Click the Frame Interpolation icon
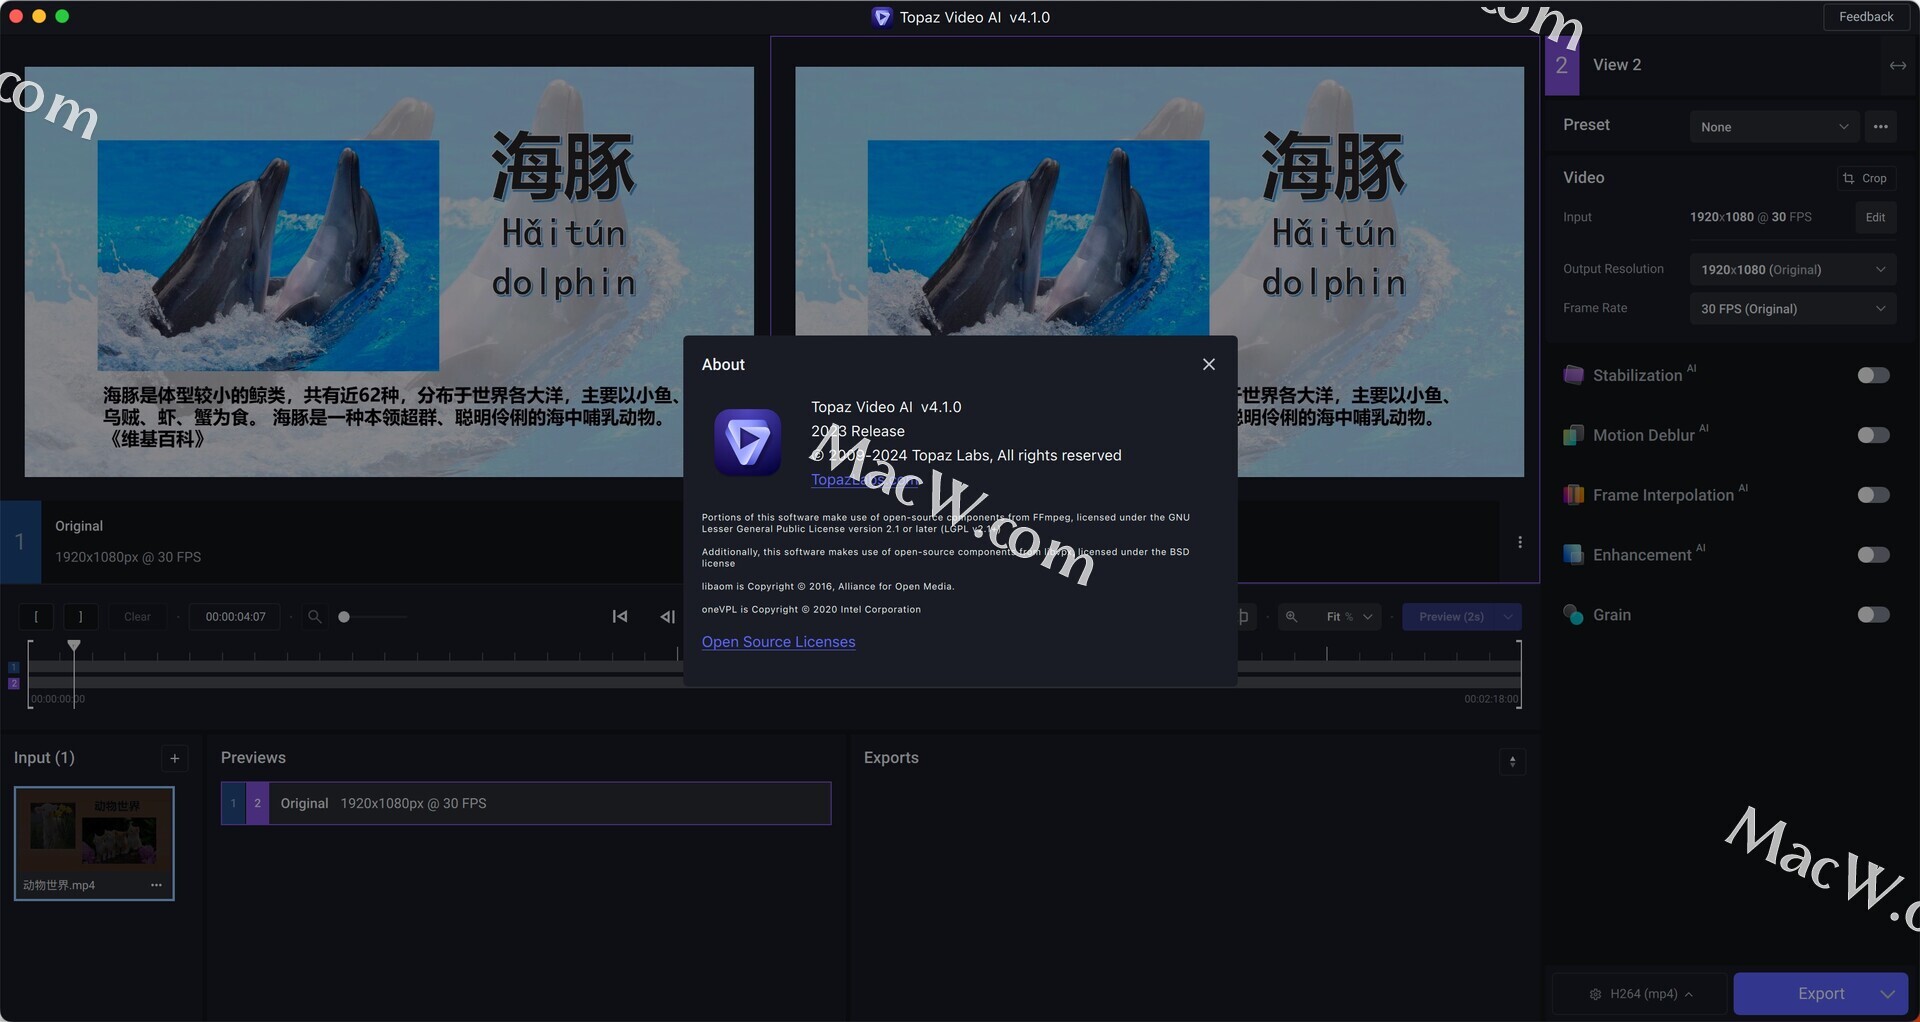 coord(1573,495)
